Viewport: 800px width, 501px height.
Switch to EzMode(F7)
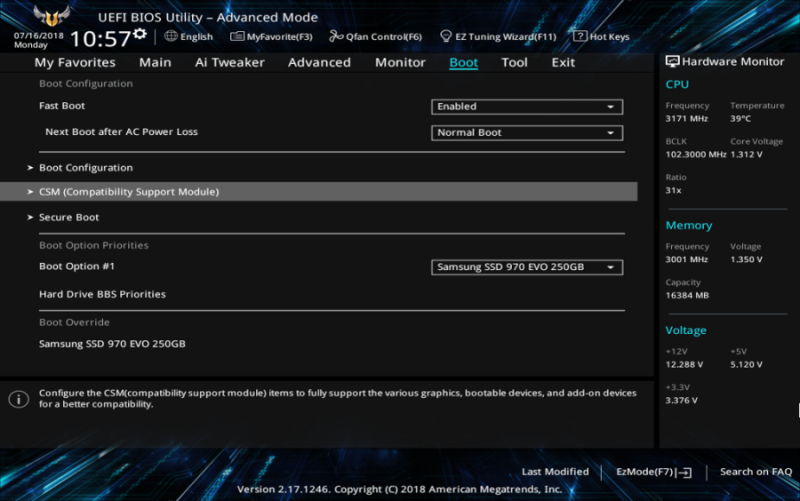click(x=654, y=472)
